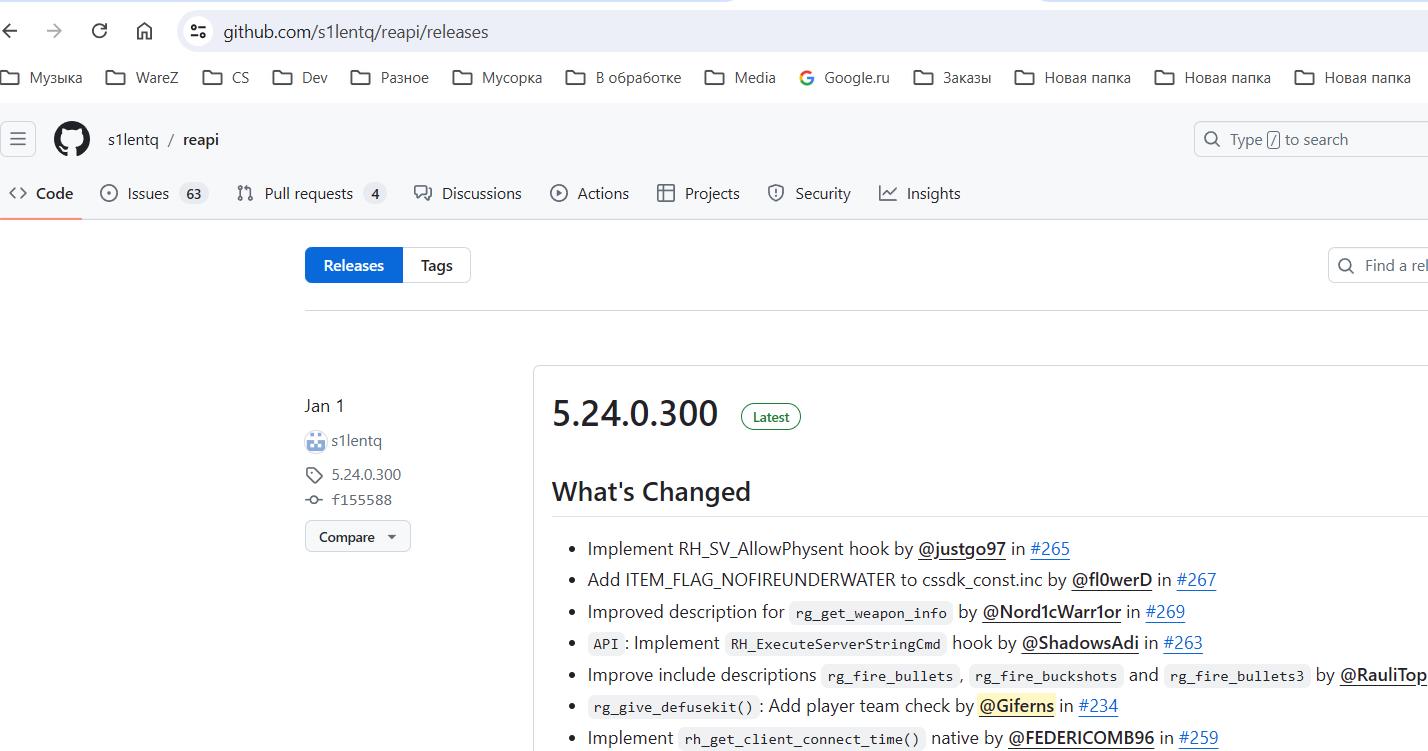Switch to the Projects tab
This screenshot has width=1428, height=751.
pyautogui.click(x=698, y=193)
